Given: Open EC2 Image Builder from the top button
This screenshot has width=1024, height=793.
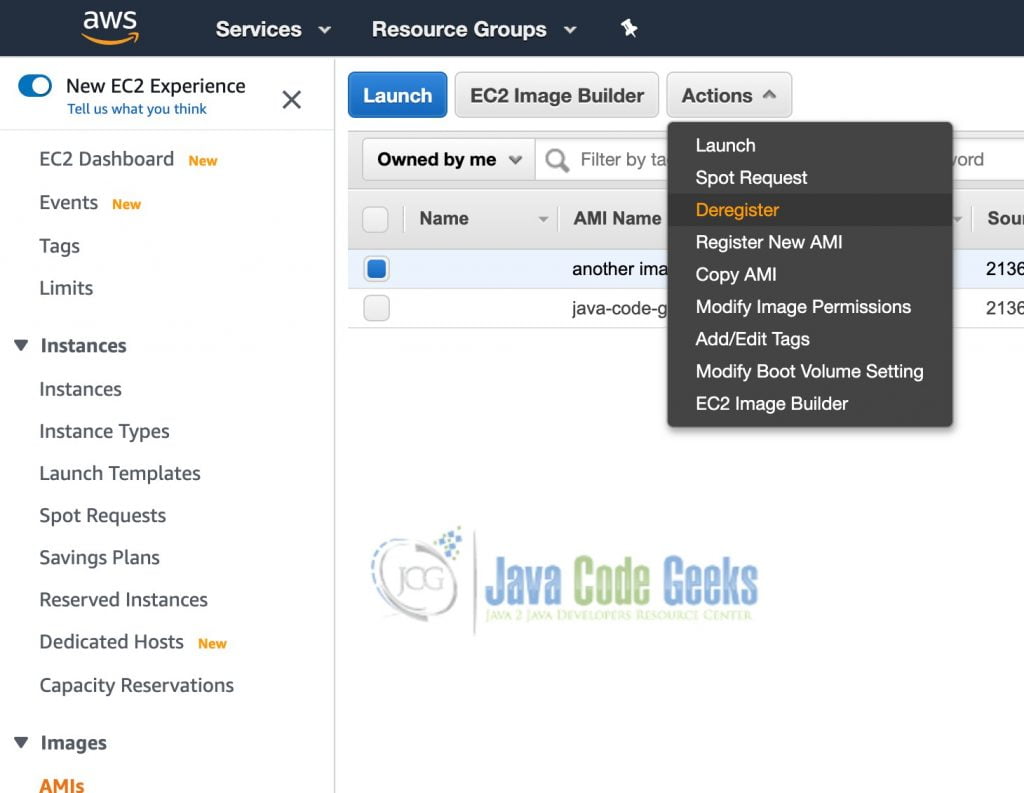Looking at the screenshot, I should click(x=556, y=95).
